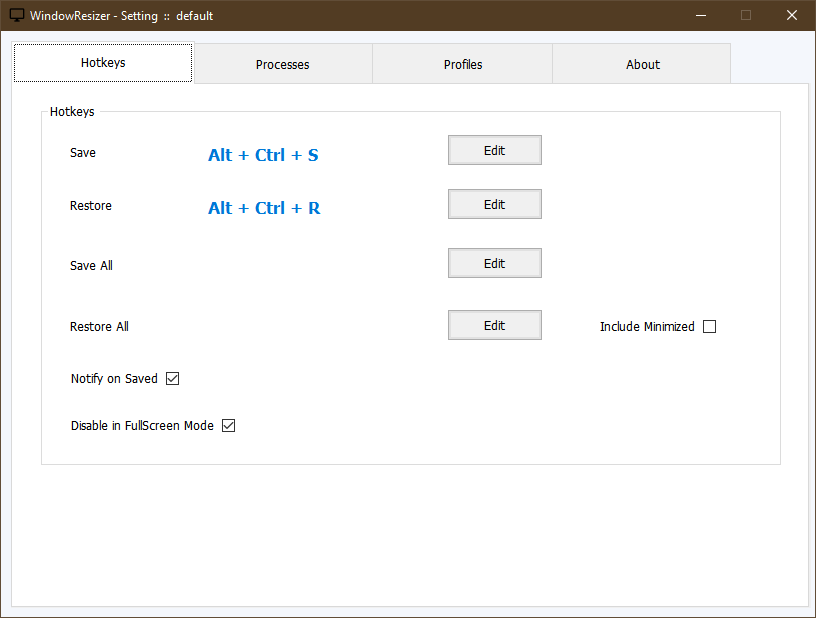Image resolution: width=816 pixels, height=618 pixels.
Task: Select the Hotkeys tab
Action: [103, 63]
